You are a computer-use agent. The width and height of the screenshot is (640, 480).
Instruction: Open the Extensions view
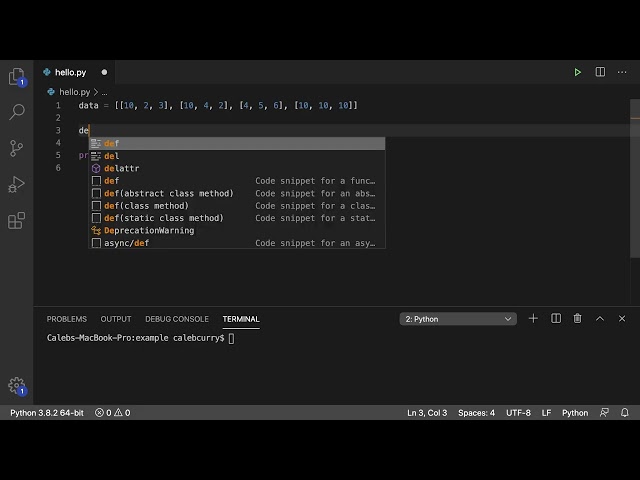16,220
